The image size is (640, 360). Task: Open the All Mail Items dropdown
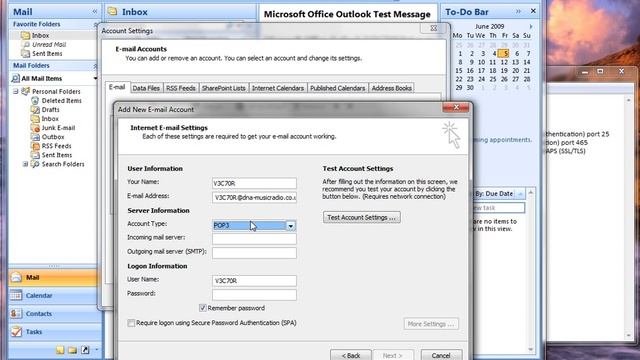tap(96, 78)
